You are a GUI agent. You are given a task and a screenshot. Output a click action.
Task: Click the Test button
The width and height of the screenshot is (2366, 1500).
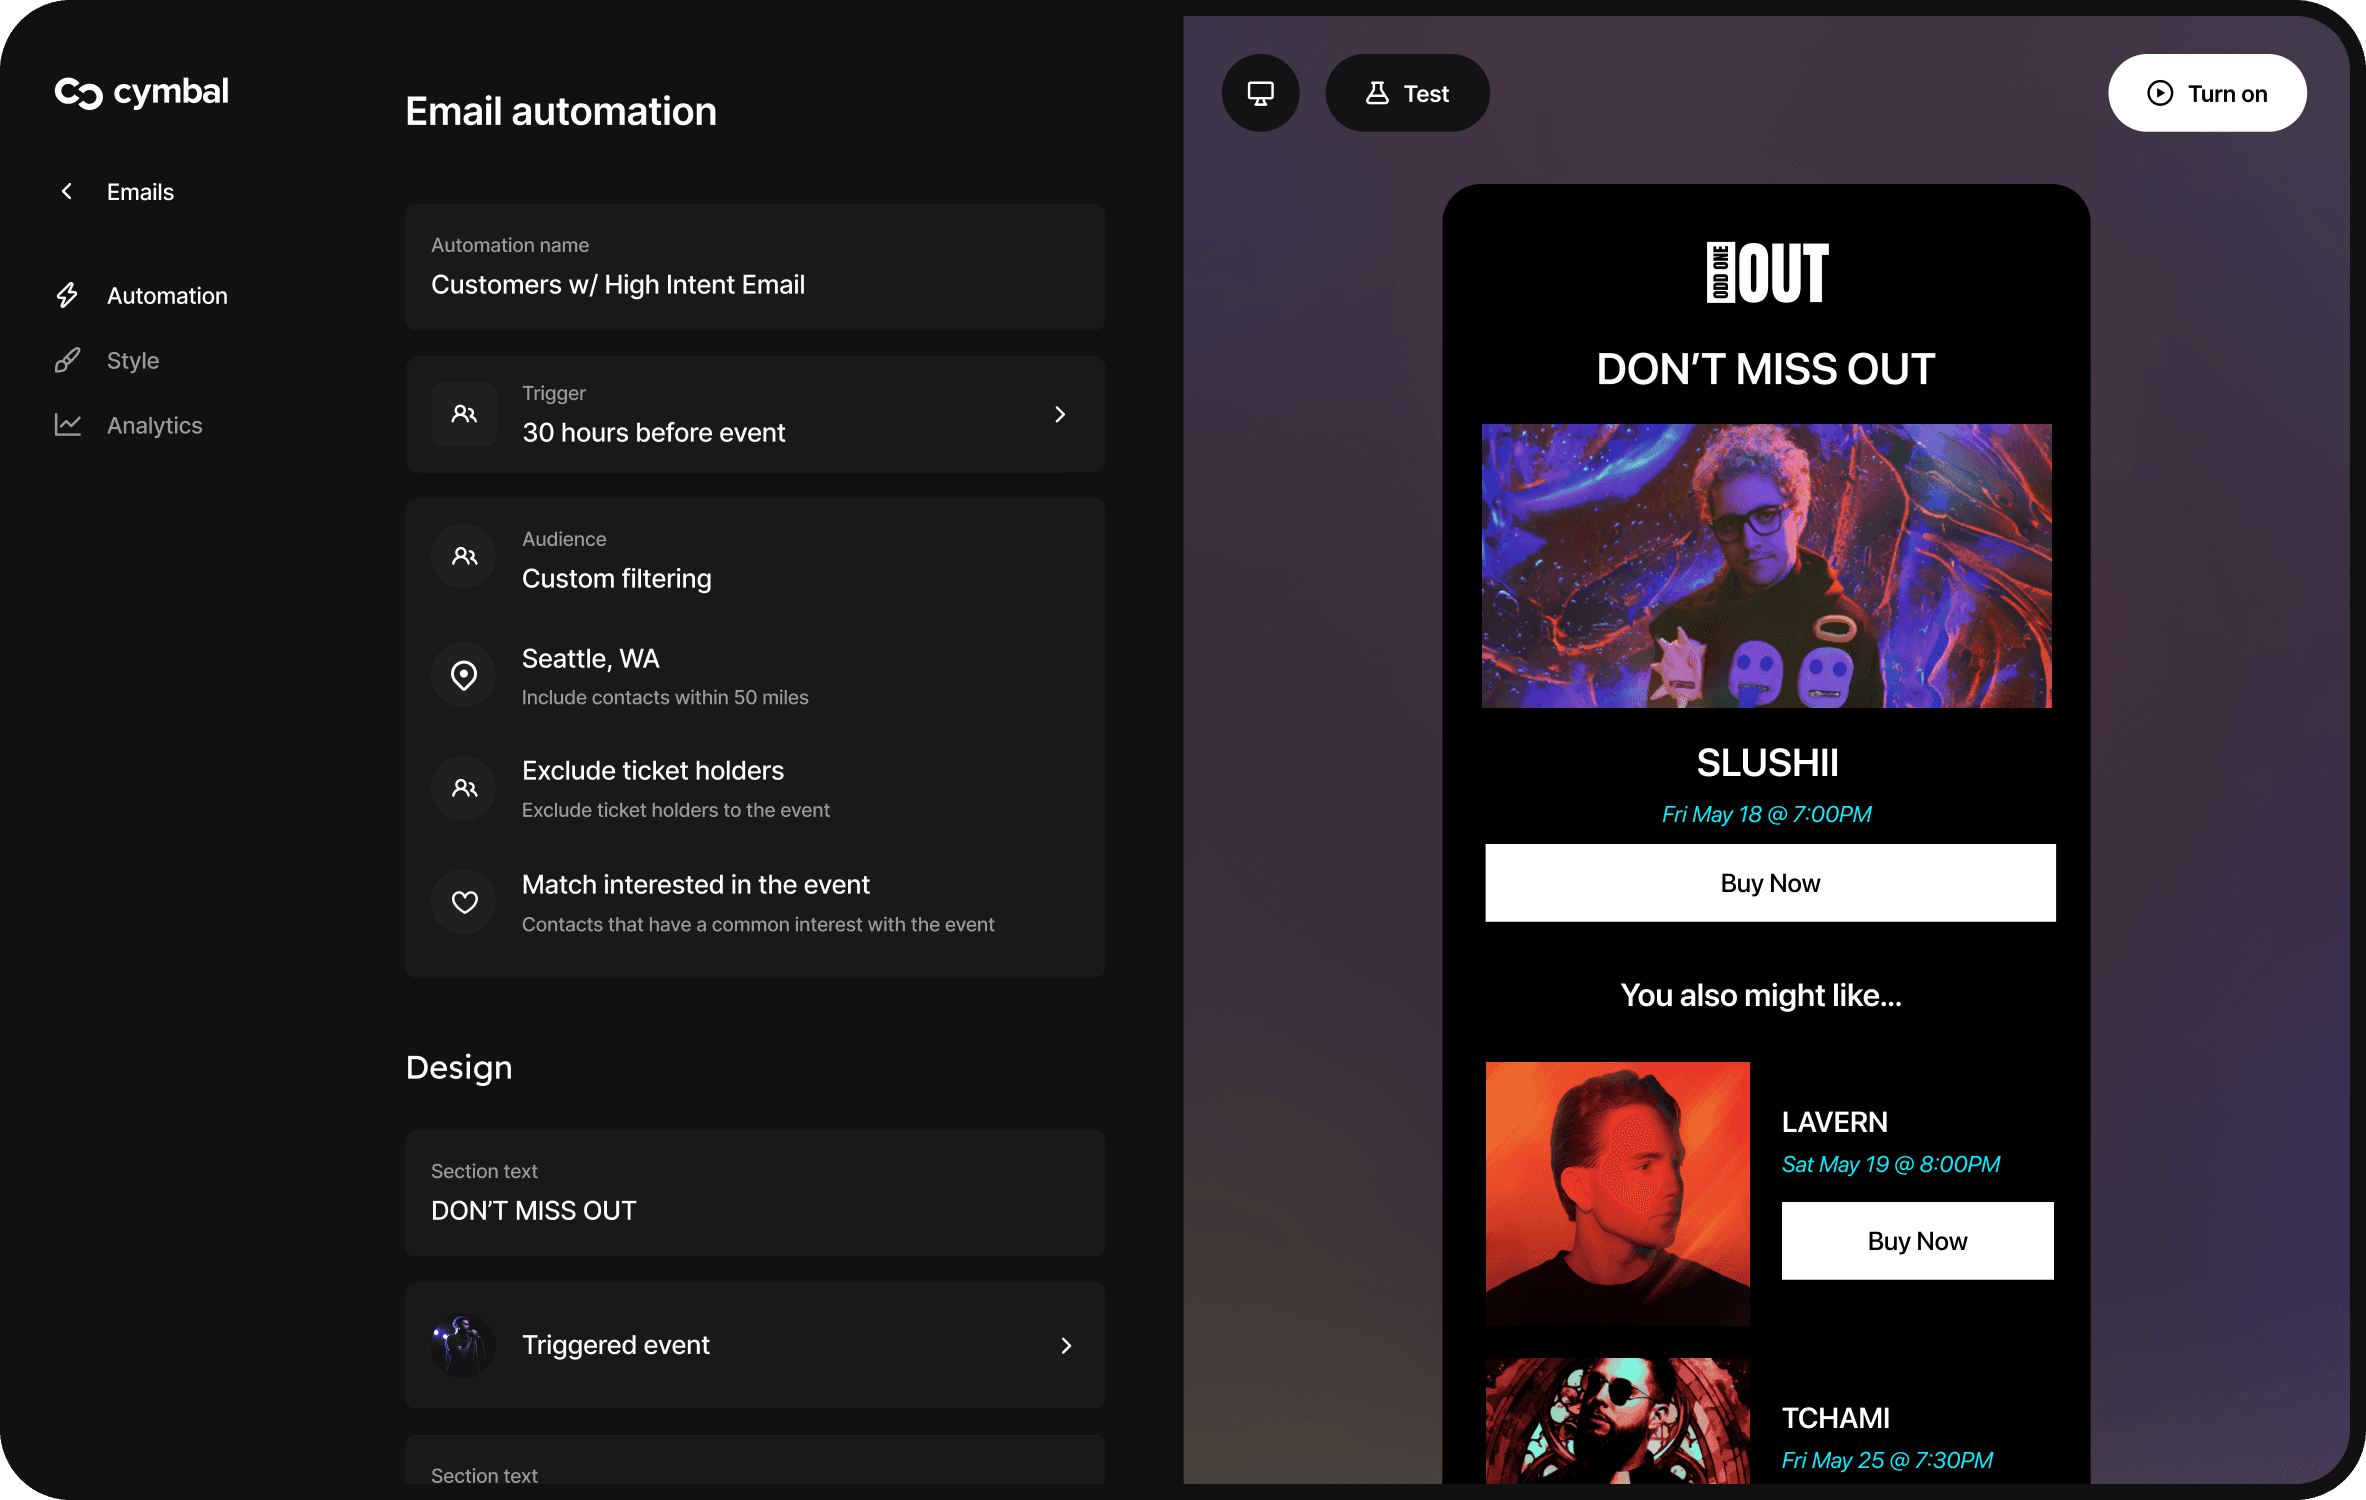(x=1407, y=93)
